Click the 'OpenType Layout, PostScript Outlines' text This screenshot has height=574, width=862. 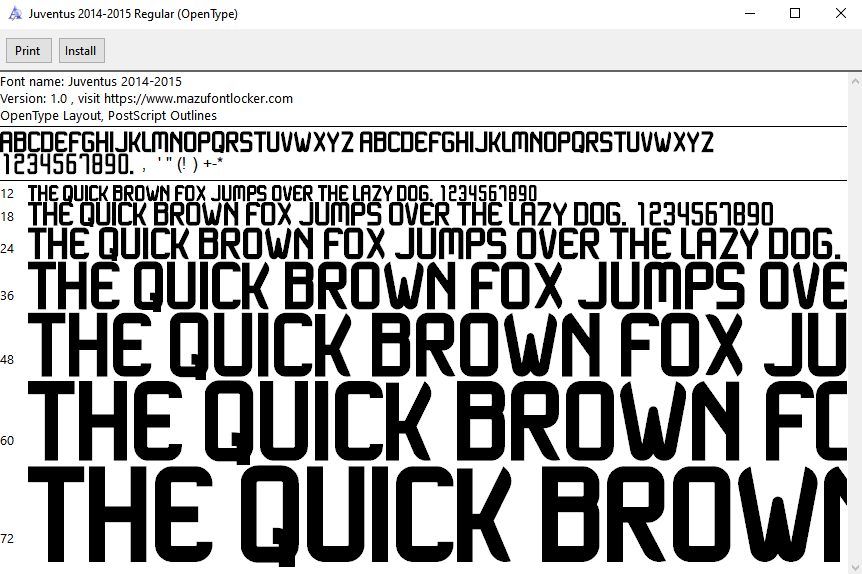pos(108,116)
